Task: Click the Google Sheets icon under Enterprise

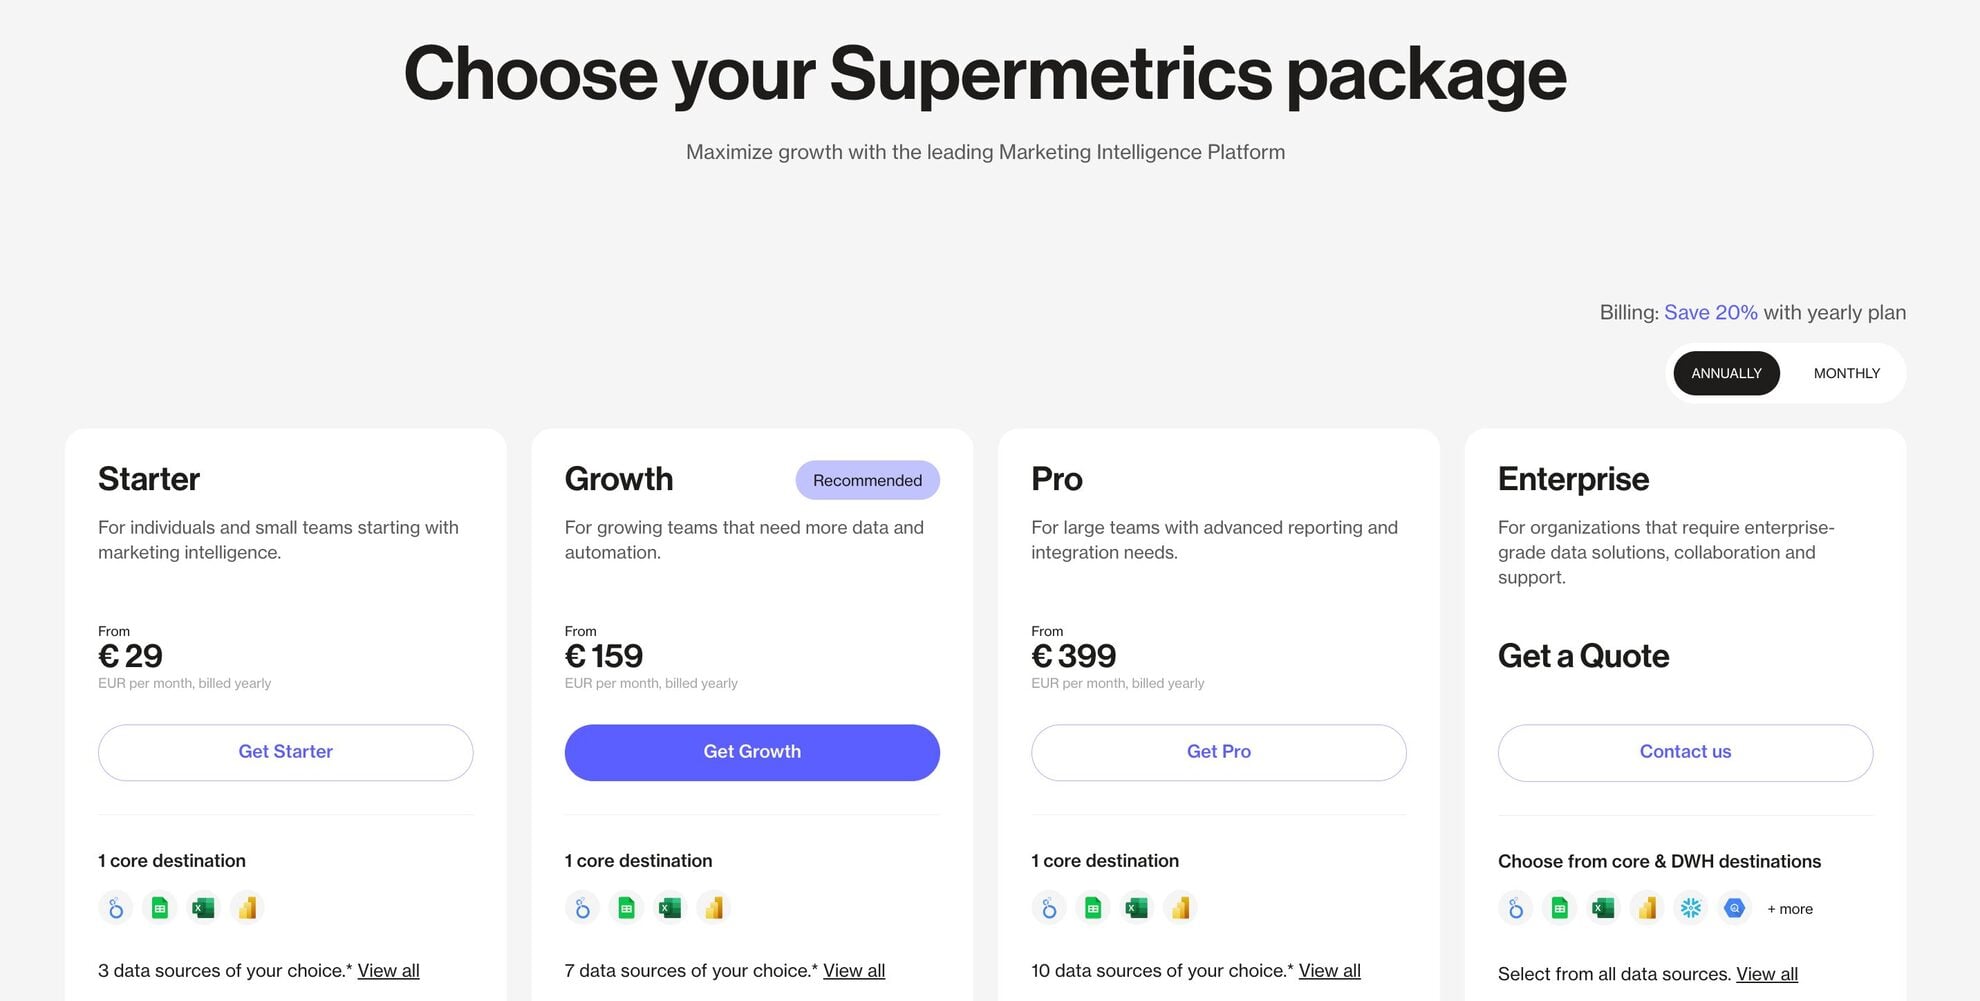Action: (x=1558, y=907)
